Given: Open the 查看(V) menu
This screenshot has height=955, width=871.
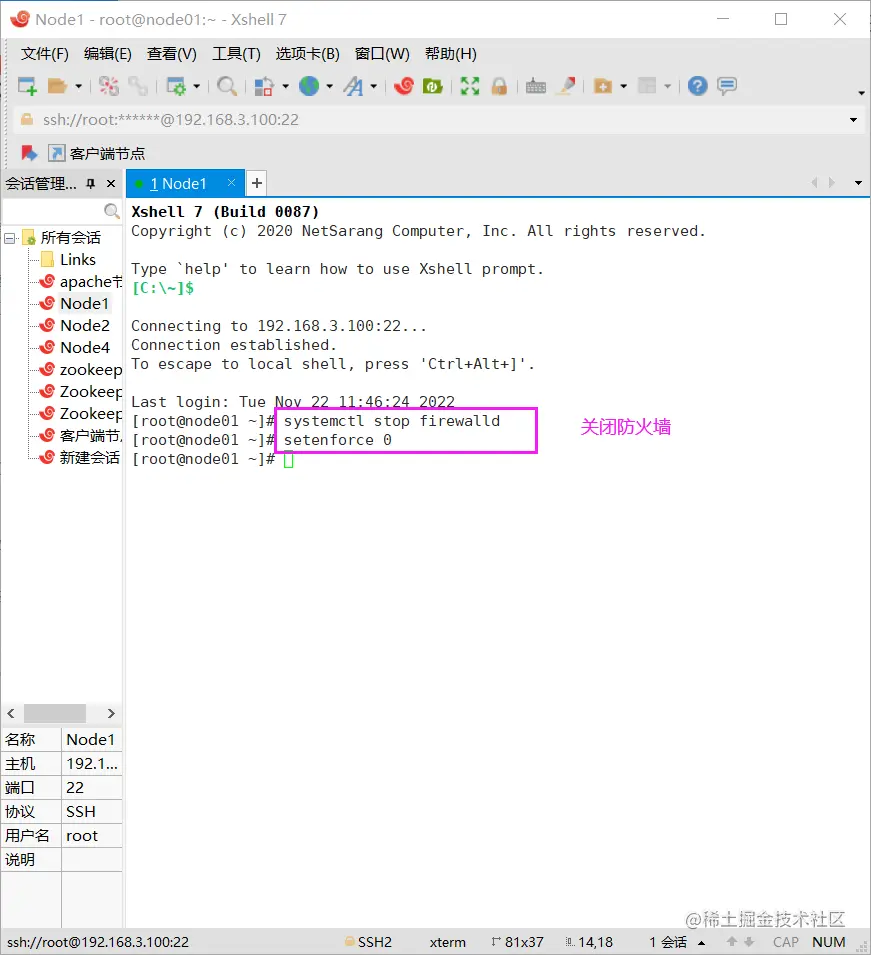Looking at the screenshot, I should [171, 54].
